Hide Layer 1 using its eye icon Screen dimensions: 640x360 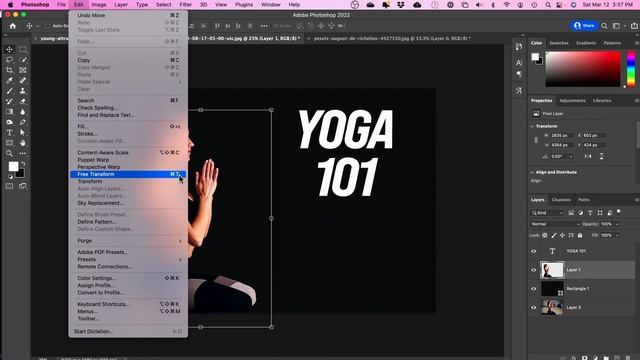[x=533, y=270]
